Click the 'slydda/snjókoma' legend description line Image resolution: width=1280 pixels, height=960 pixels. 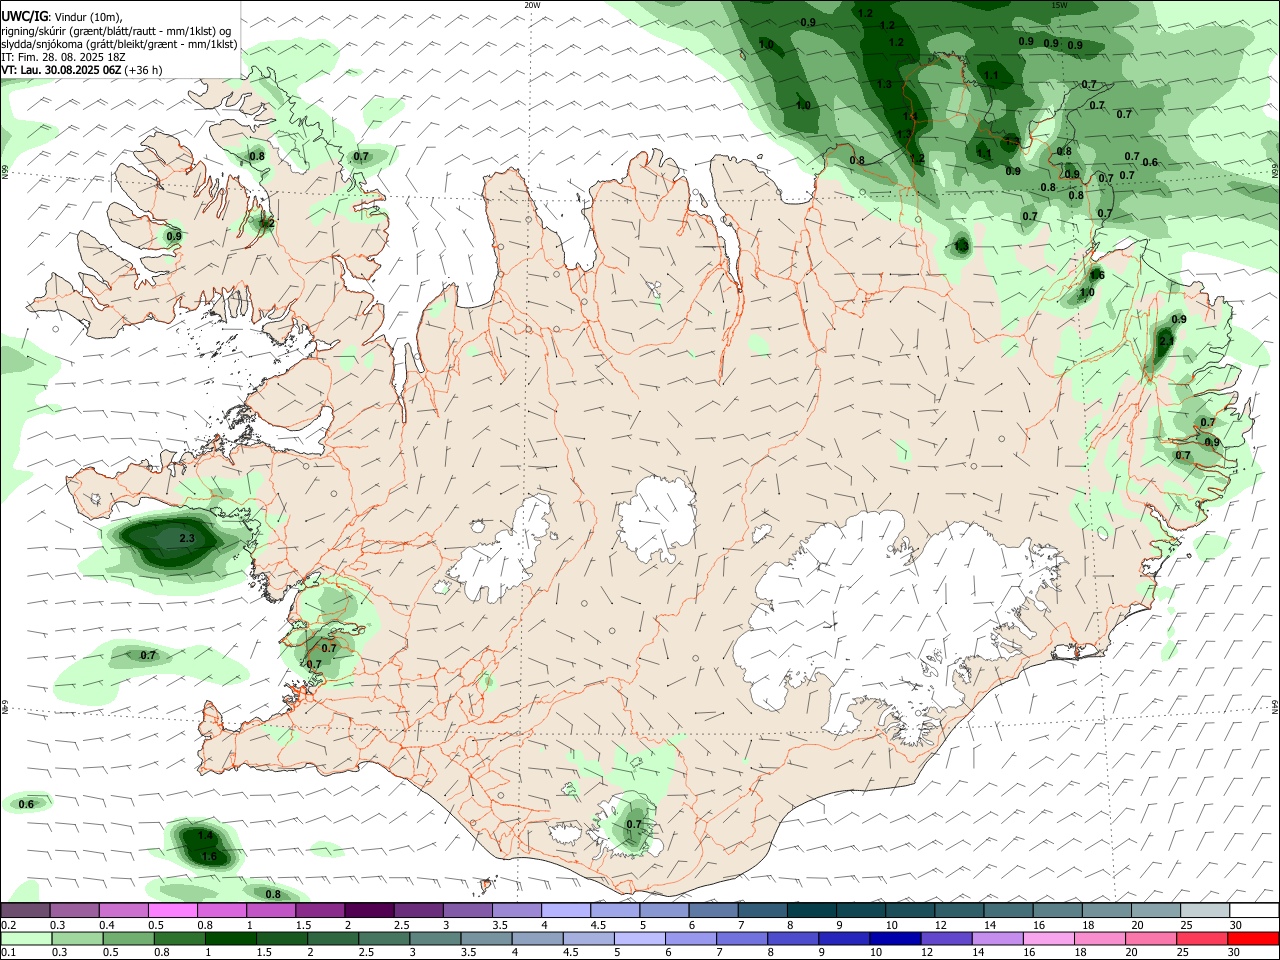click(x=120, y=44)
